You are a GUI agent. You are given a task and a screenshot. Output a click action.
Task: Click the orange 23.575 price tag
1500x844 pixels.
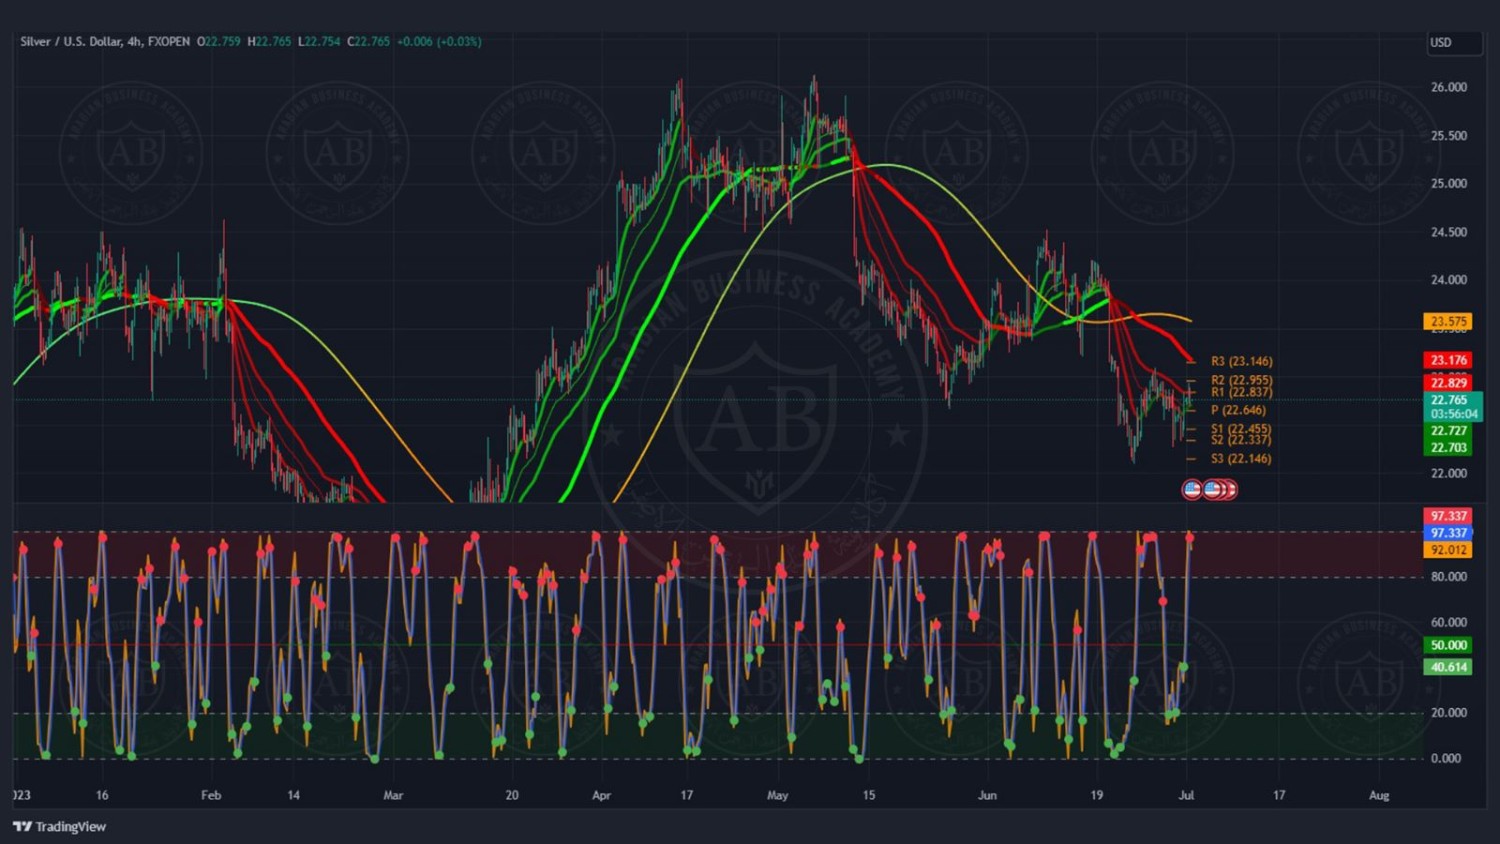1448,322
